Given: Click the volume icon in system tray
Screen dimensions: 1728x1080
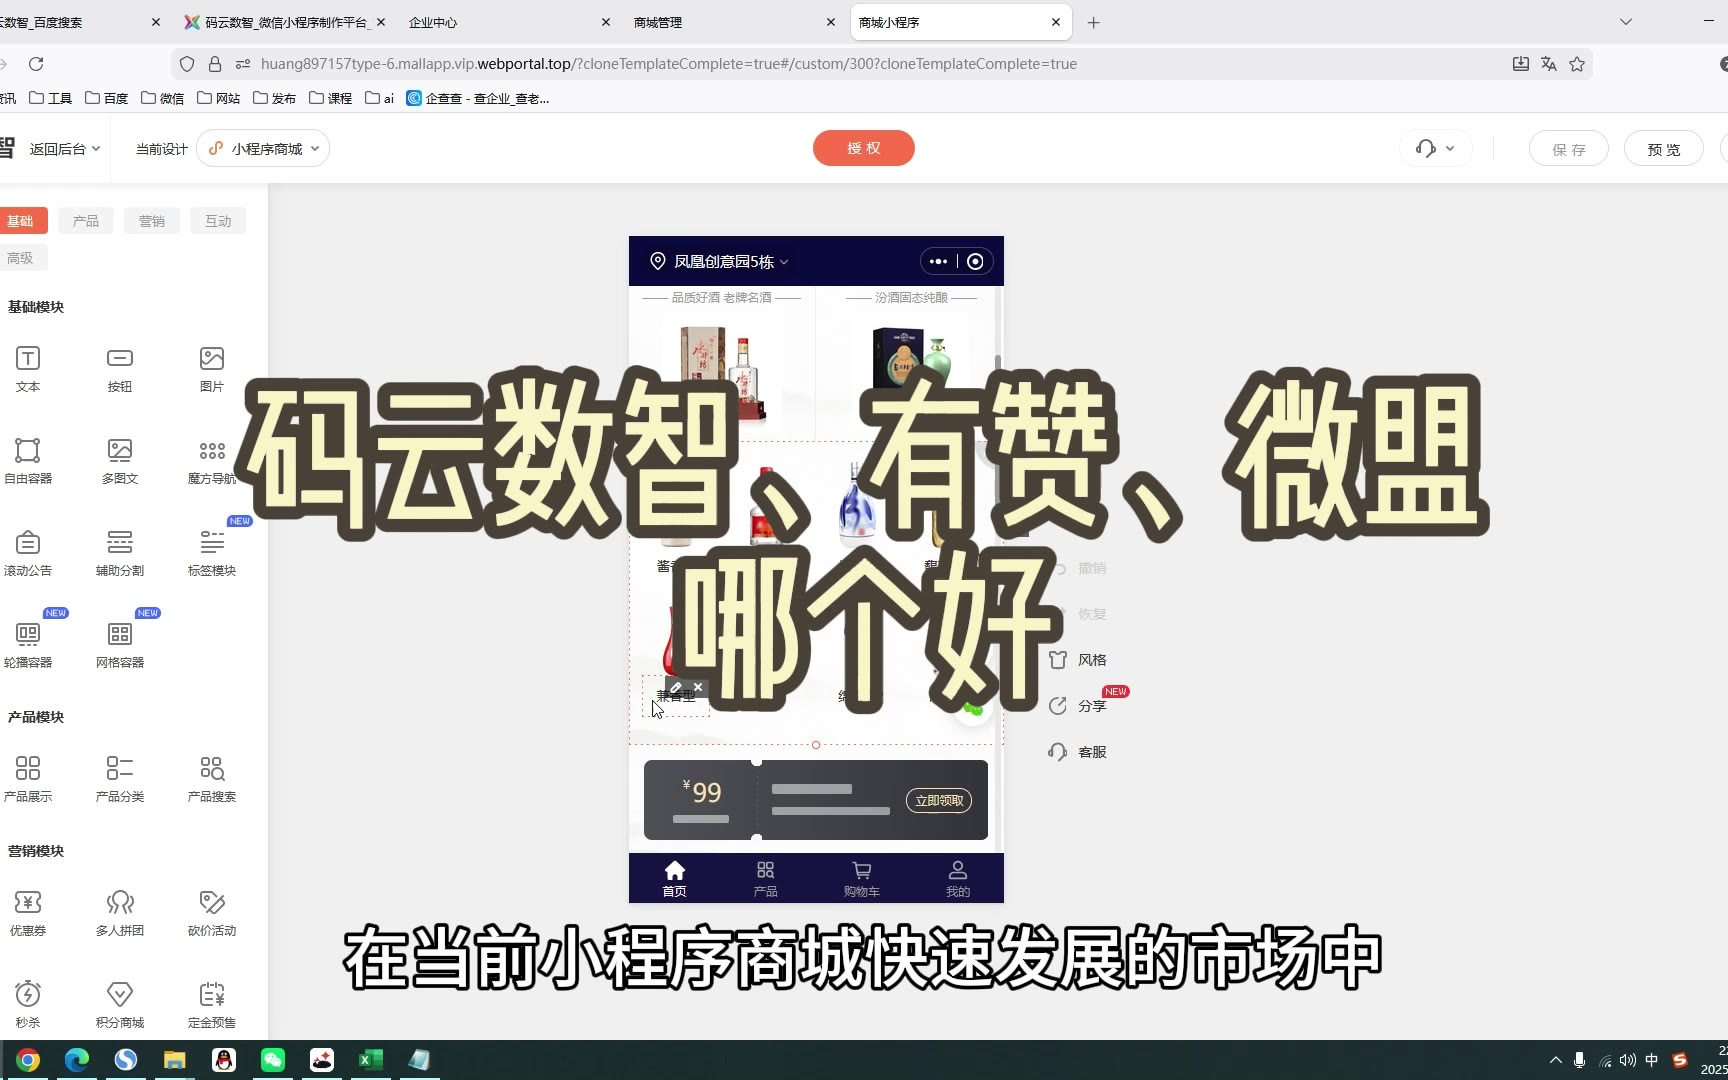Looking at the screenshot, I should click(x=1628, y=1060).
